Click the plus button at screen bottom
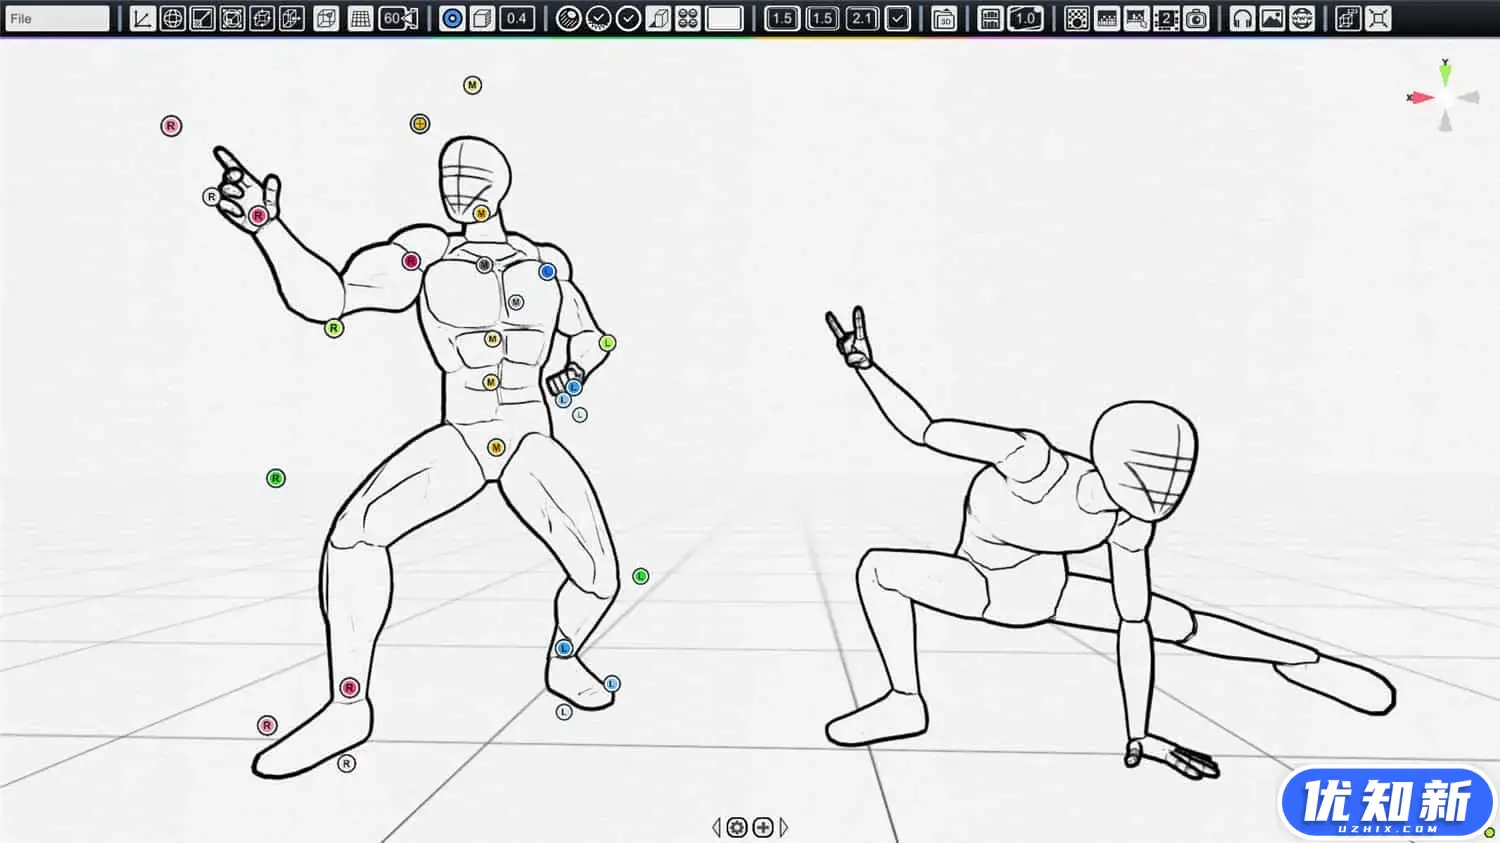This screenshot has width=1500, height=843. 763,827
